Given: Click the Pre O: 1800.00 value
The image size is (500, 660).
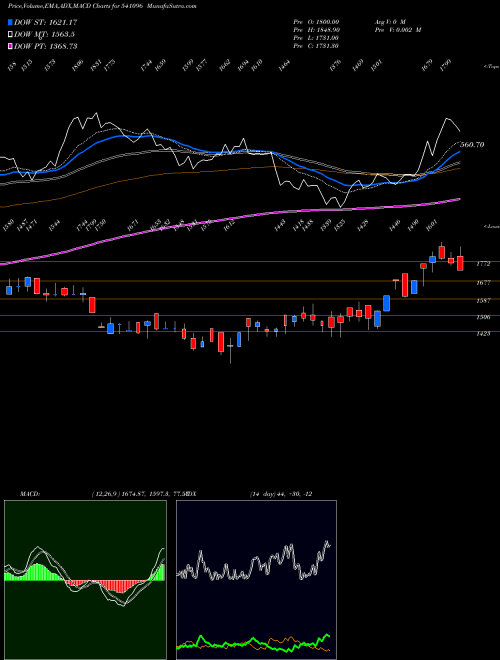Looking at the screenshot, I should click(316, 21).
